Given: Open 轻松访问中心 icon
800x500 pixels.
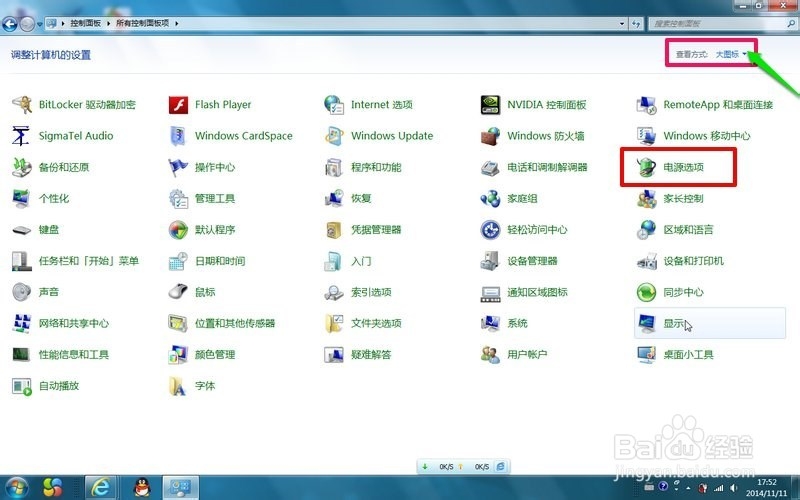Looking at the screenshot, I should [x=490, y=230].
